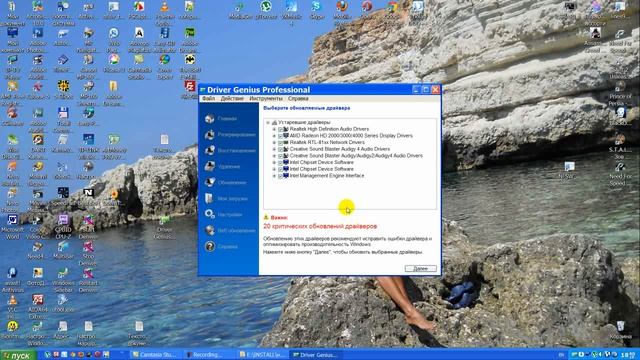Click the Picasa 3 desktop shortcut
The height and width of the screenshot is (360, 640).
tap(113, 63)
